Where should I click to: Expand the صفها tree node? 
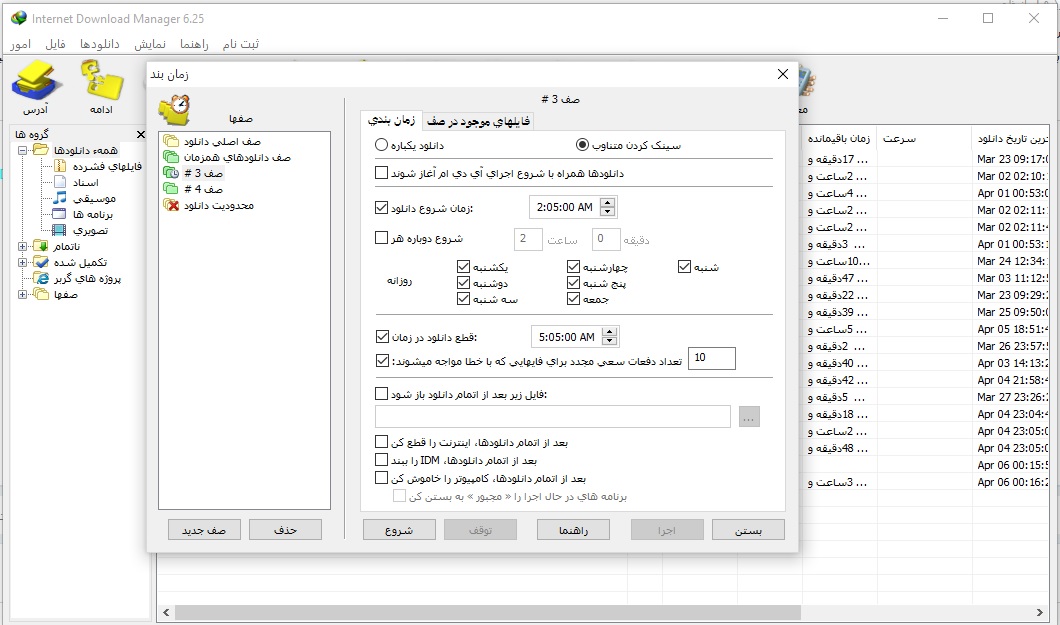(x=23, y=294)
